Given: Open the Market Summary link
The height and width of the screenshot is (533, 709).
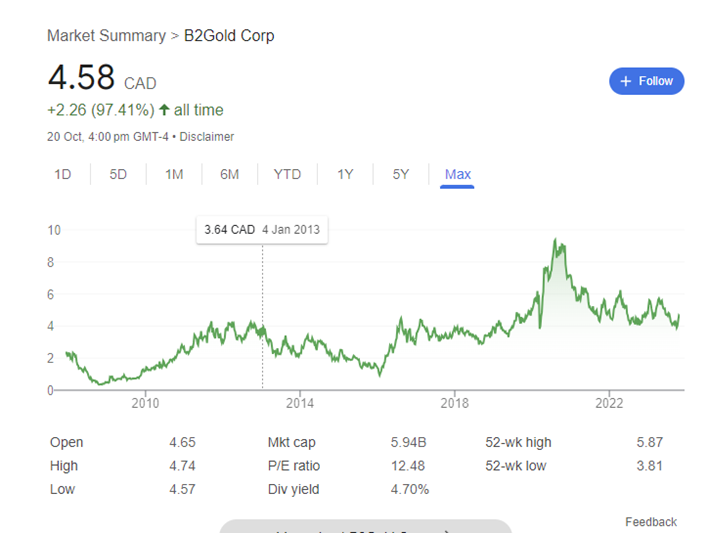Looking at the screenshot, I should click(x=107, y=36).
